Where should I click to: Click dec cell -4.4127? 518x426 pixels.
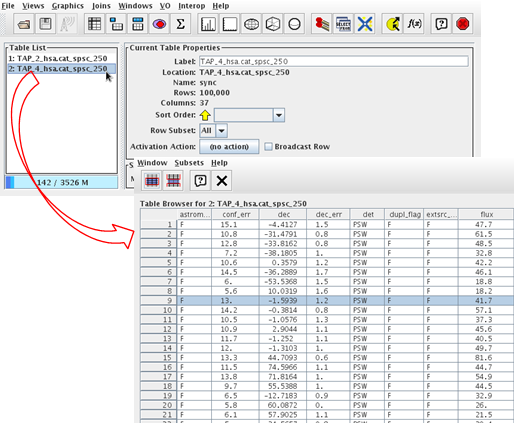tap(283, 225)
